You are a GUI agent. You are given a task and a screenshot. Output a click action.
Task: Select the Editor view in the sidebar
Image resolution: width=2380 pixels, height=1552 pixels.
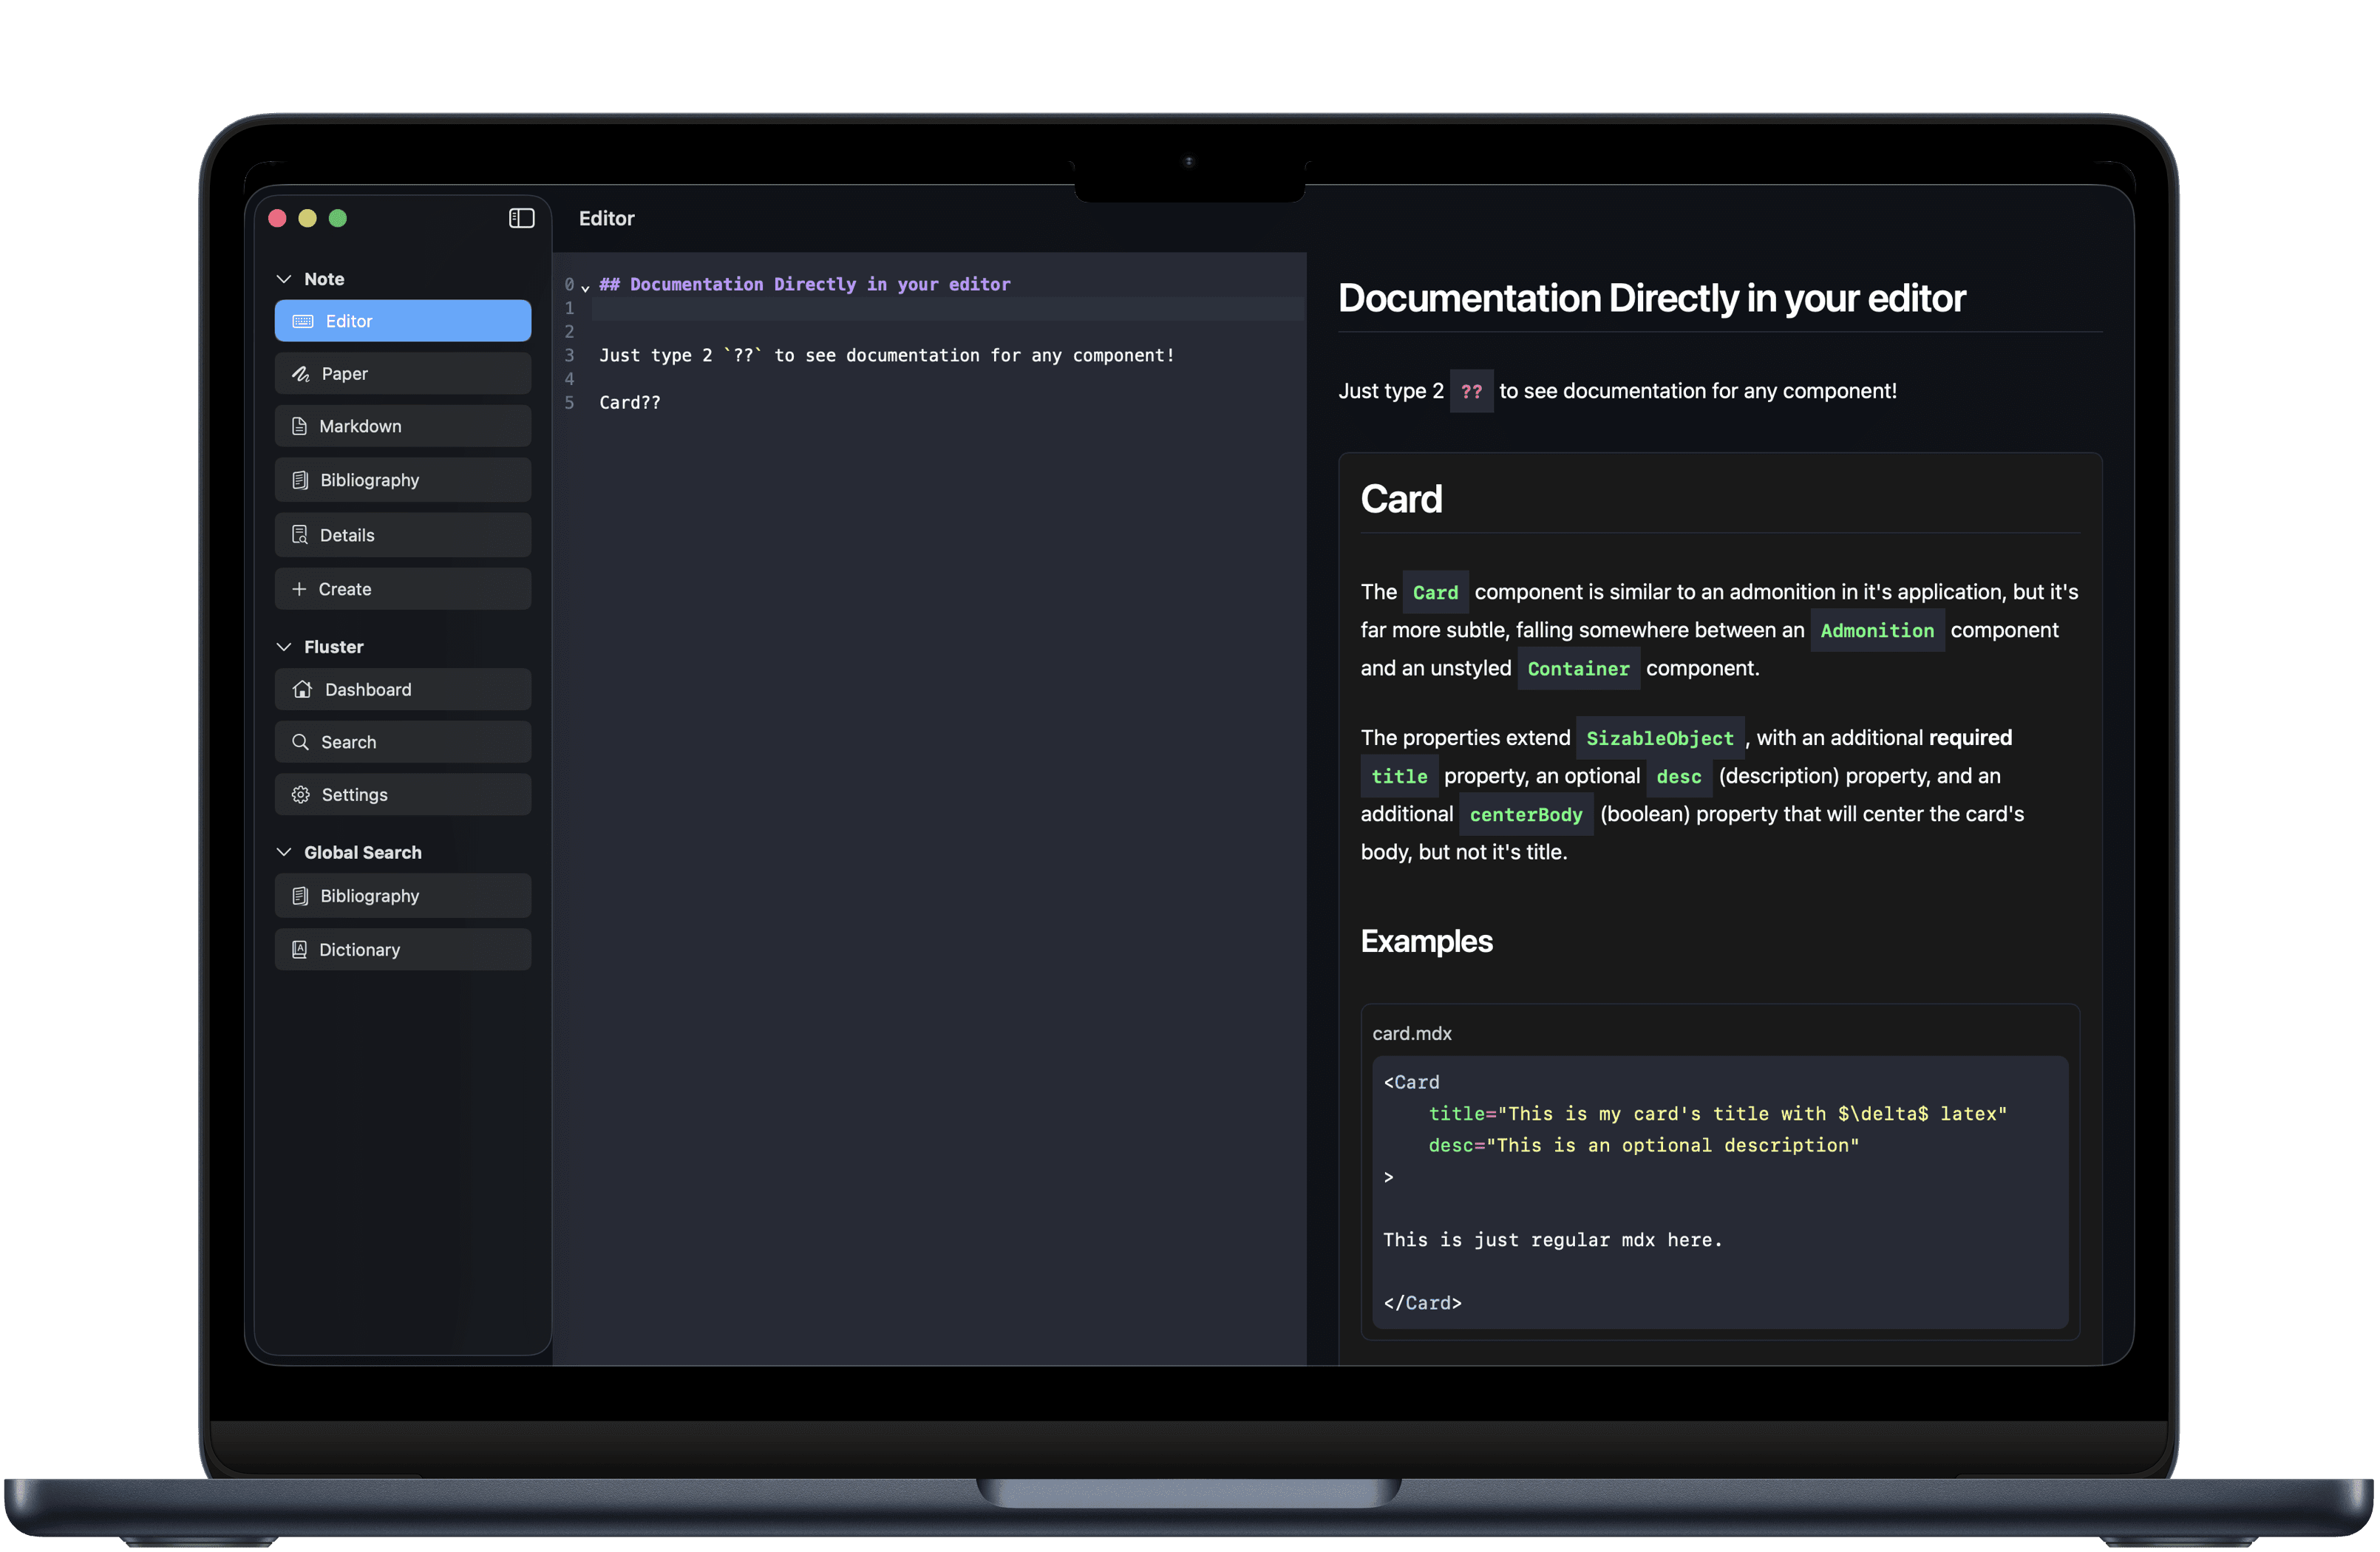402,320
